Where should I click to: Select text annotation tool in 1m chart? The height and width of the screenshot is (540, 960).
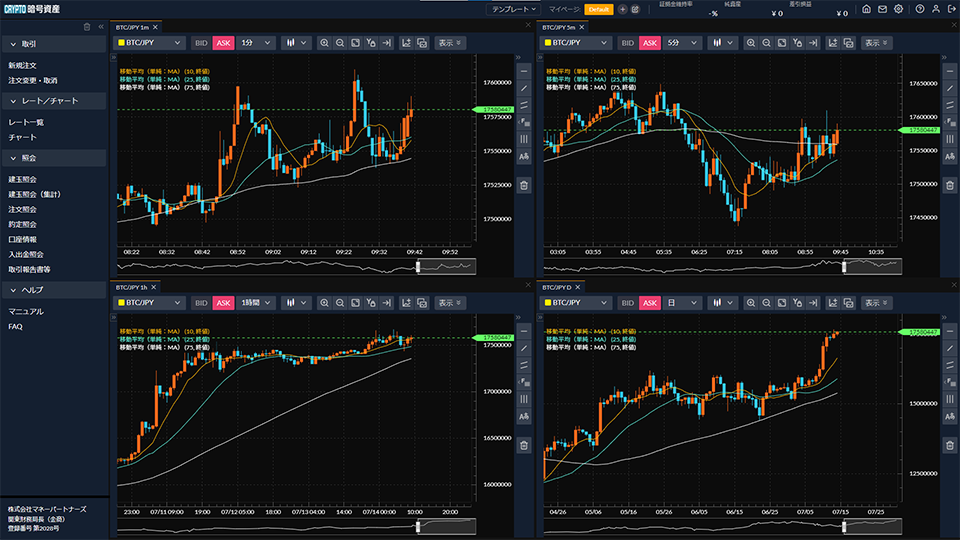coord(523,157)
